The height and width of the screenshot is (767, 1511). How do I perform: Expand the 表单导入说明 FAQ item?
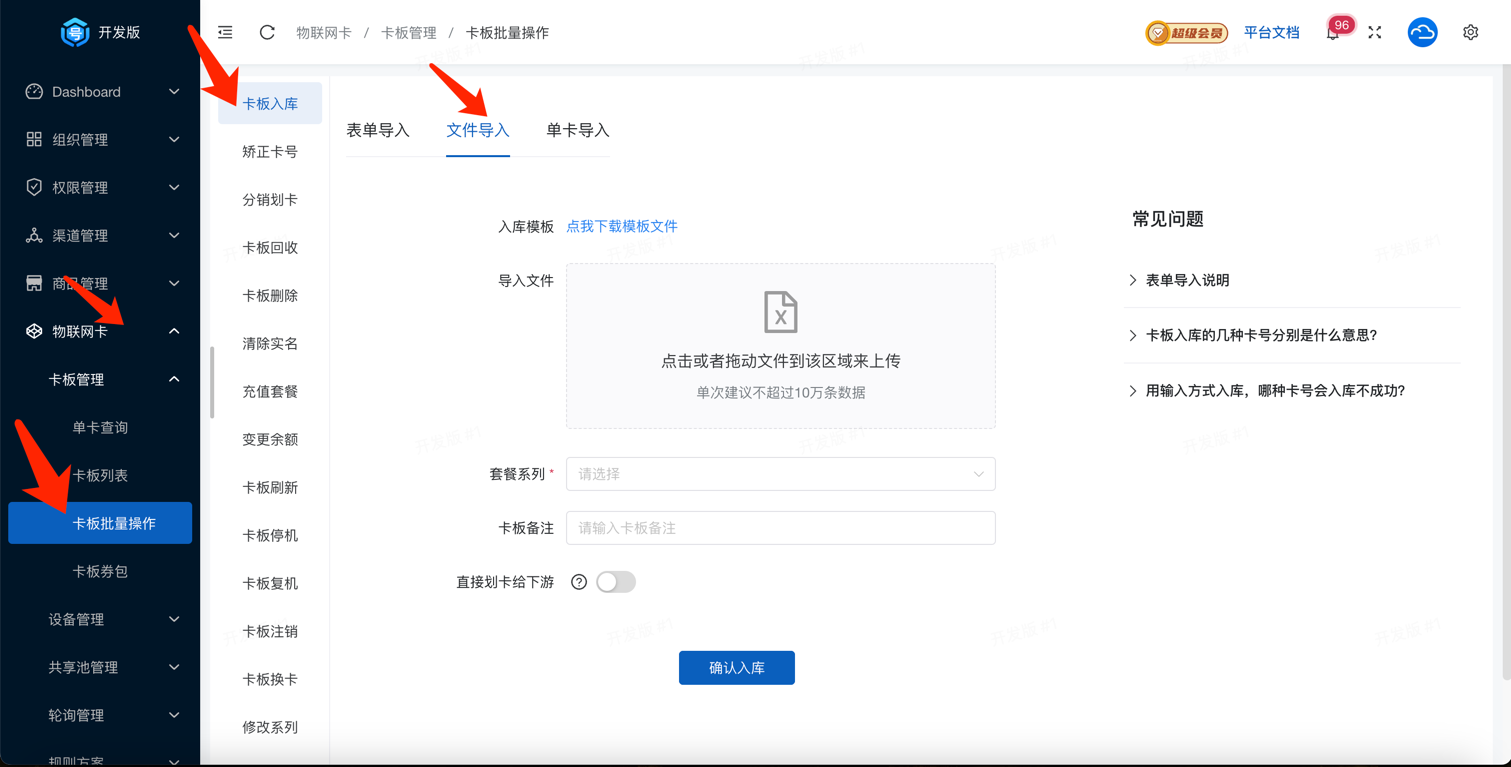pyautogui.click(x=1187, y=280)
